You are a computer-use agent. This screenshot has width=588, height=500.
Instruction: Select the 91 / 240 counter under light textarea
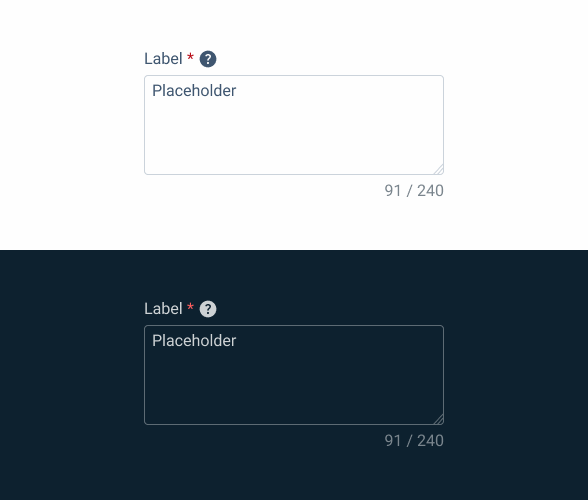[414, 191]
